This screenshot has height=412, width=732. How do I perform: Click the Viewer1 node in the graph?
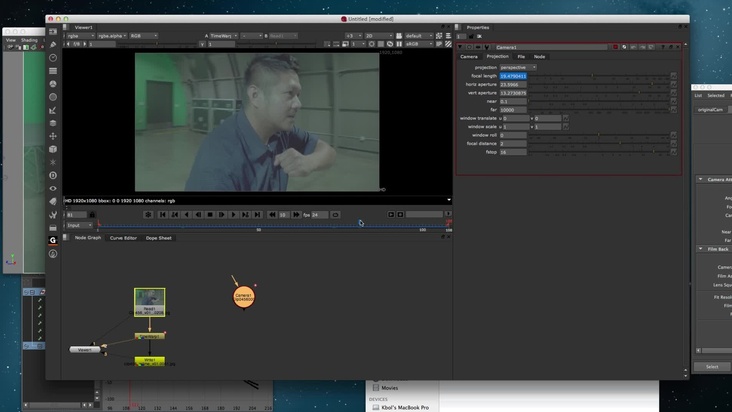(x=85, y=350)
